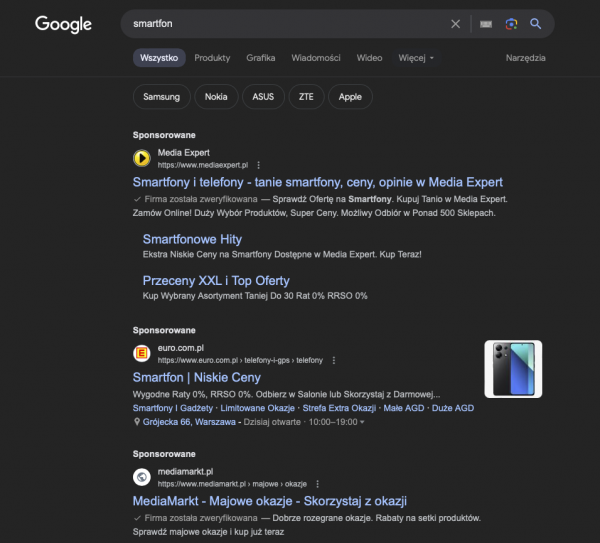Click the mediamarkt.pl globe favicon
600x543 pixels.
pos(142,477)
